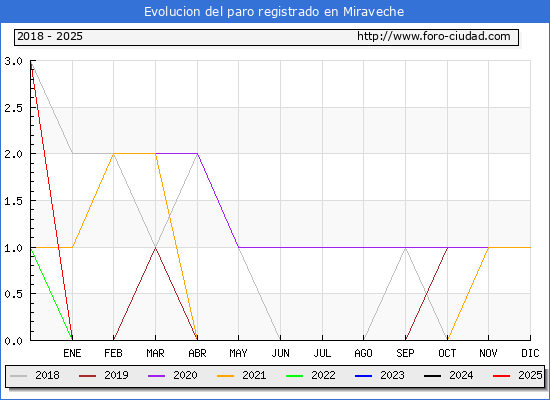Screen dimensions: 550x400
Task: Select the '2019' legend label
Action: tap(116, 375)
